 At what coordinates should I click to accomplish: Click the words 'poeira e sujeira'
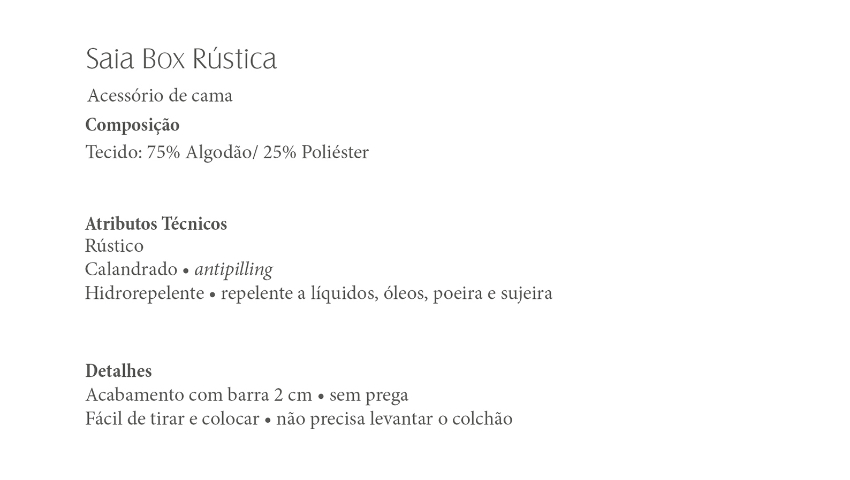pos(493,293)
